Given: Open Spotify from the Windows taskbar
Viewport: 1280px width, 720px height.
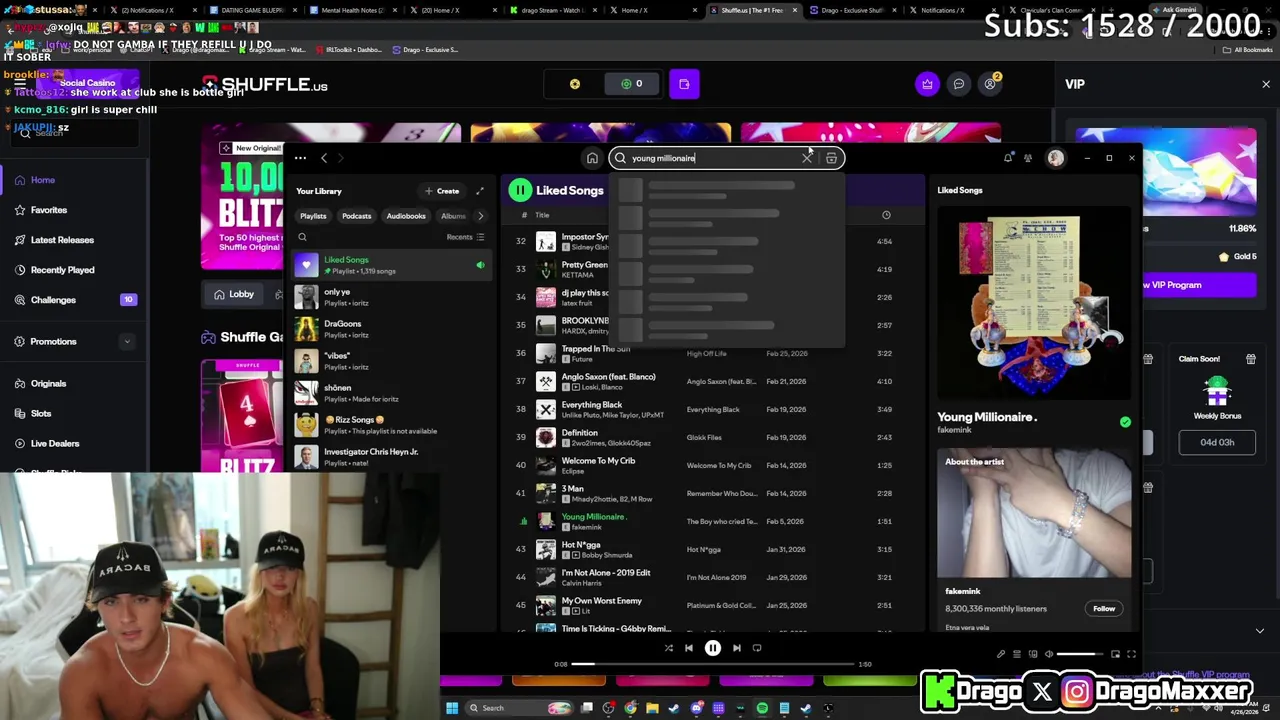Looking at the screenshot, I should (762, 708).
